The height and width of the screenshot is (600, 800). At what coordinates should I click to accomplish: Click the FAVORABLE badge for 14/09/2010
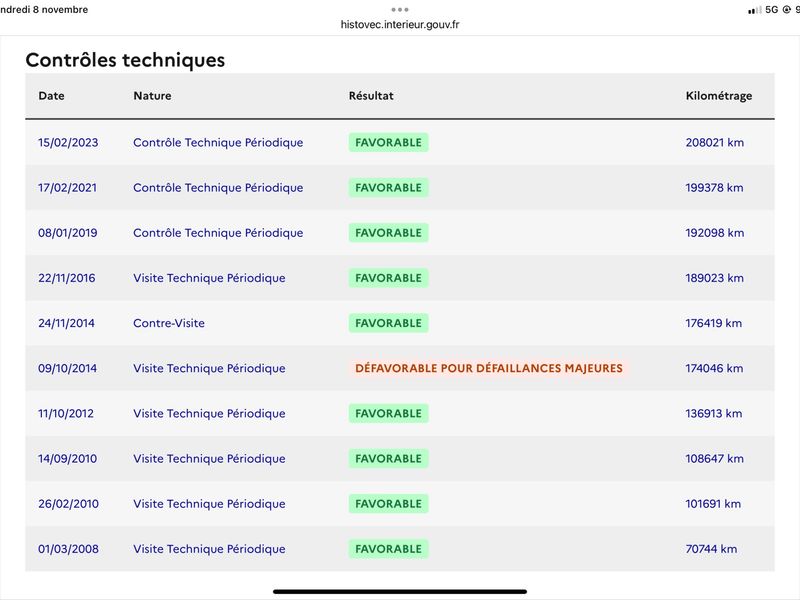[x=388, y=459]
